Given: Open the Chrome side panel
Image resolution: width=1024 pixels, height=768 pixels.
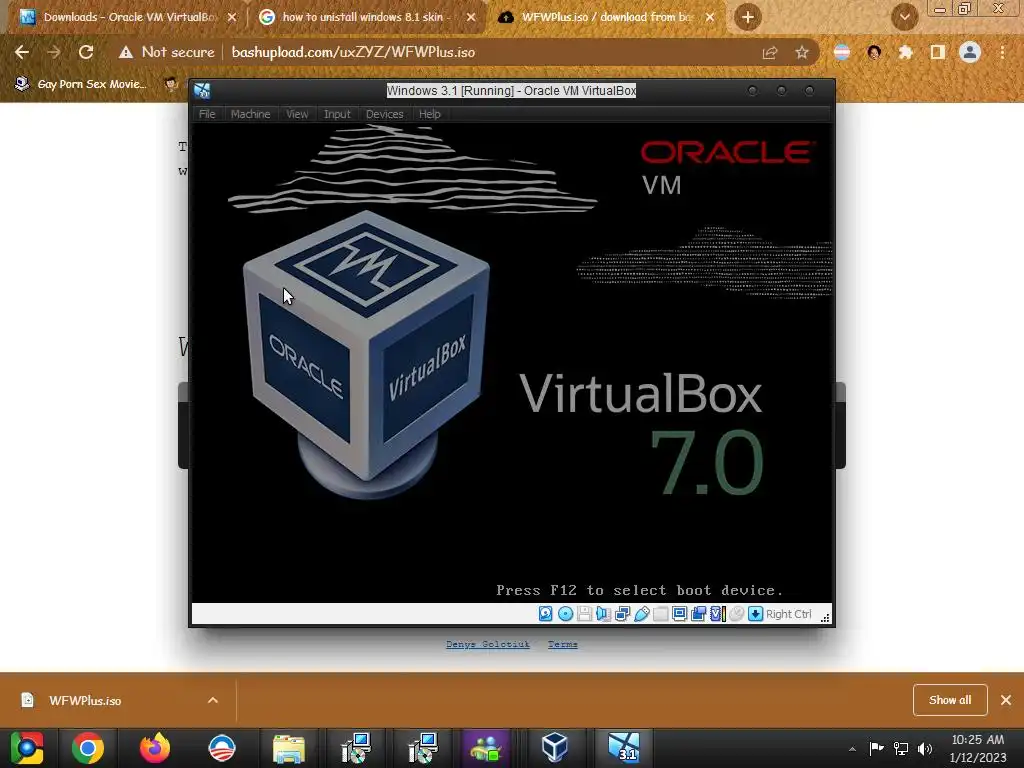Looking at the screenshot, I should (x=938, y=52).
